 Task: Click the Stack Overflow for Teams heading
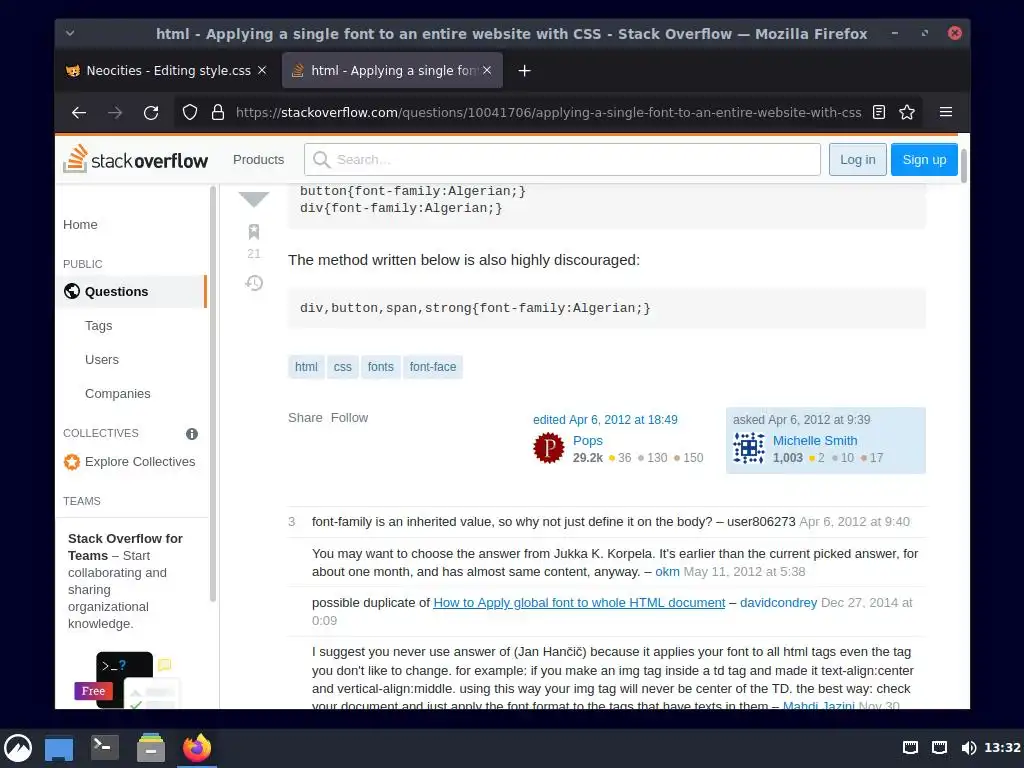coord(125,547)
